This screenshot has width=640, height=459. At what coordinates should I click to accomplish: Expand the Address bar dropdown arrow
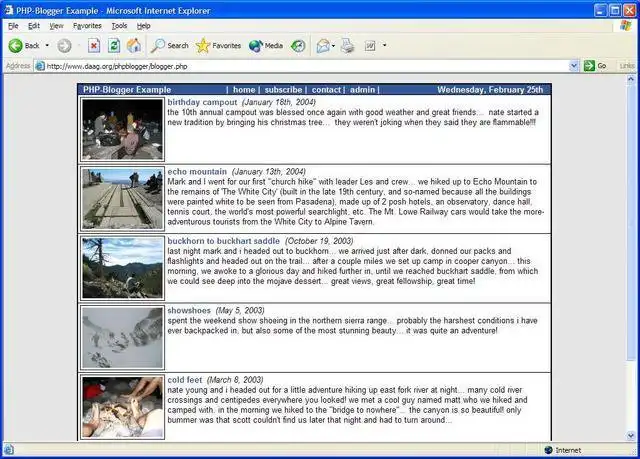(x=574, y=66)
